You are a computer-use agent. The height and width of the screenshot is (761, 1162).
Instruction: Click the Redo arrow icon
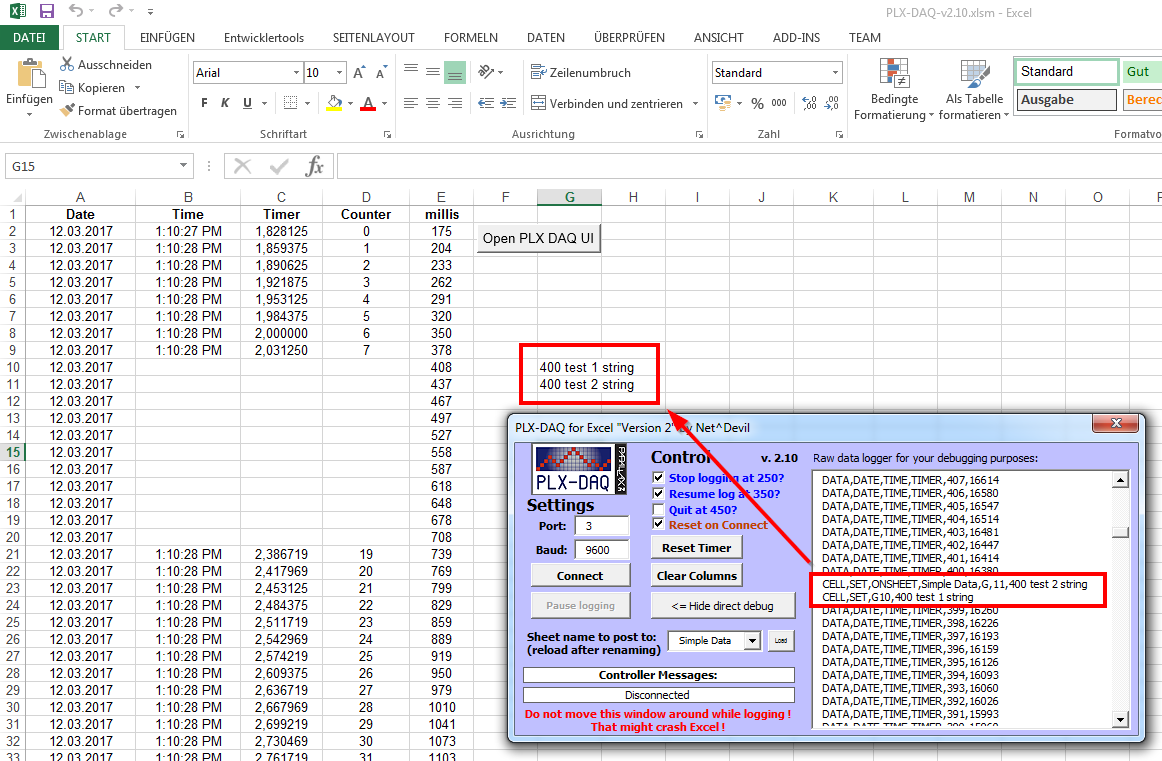tap(115, 10)
